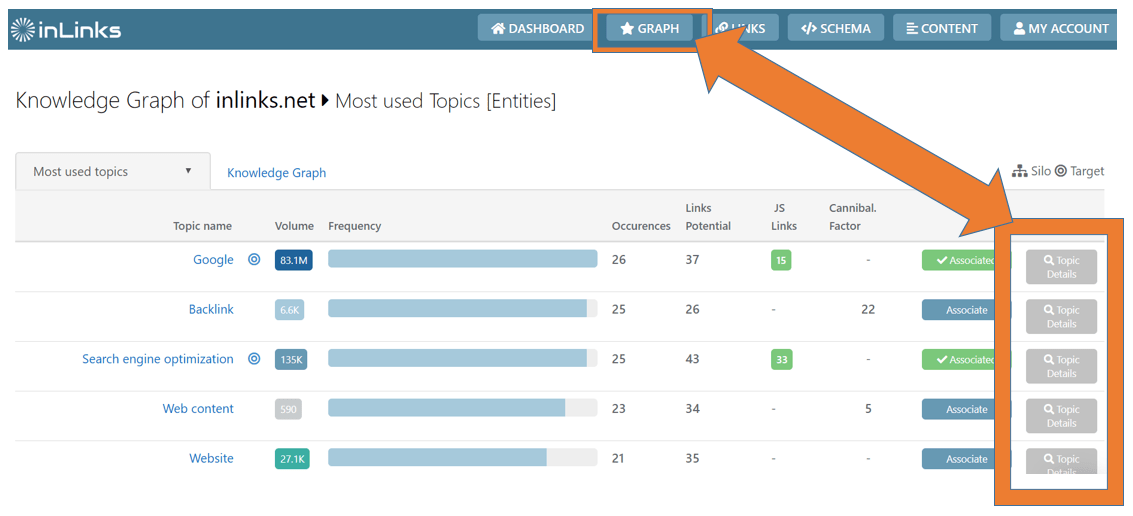Click the Cannibal. Factor column header
The image size is (1133, 516).
tap(853, 218)
